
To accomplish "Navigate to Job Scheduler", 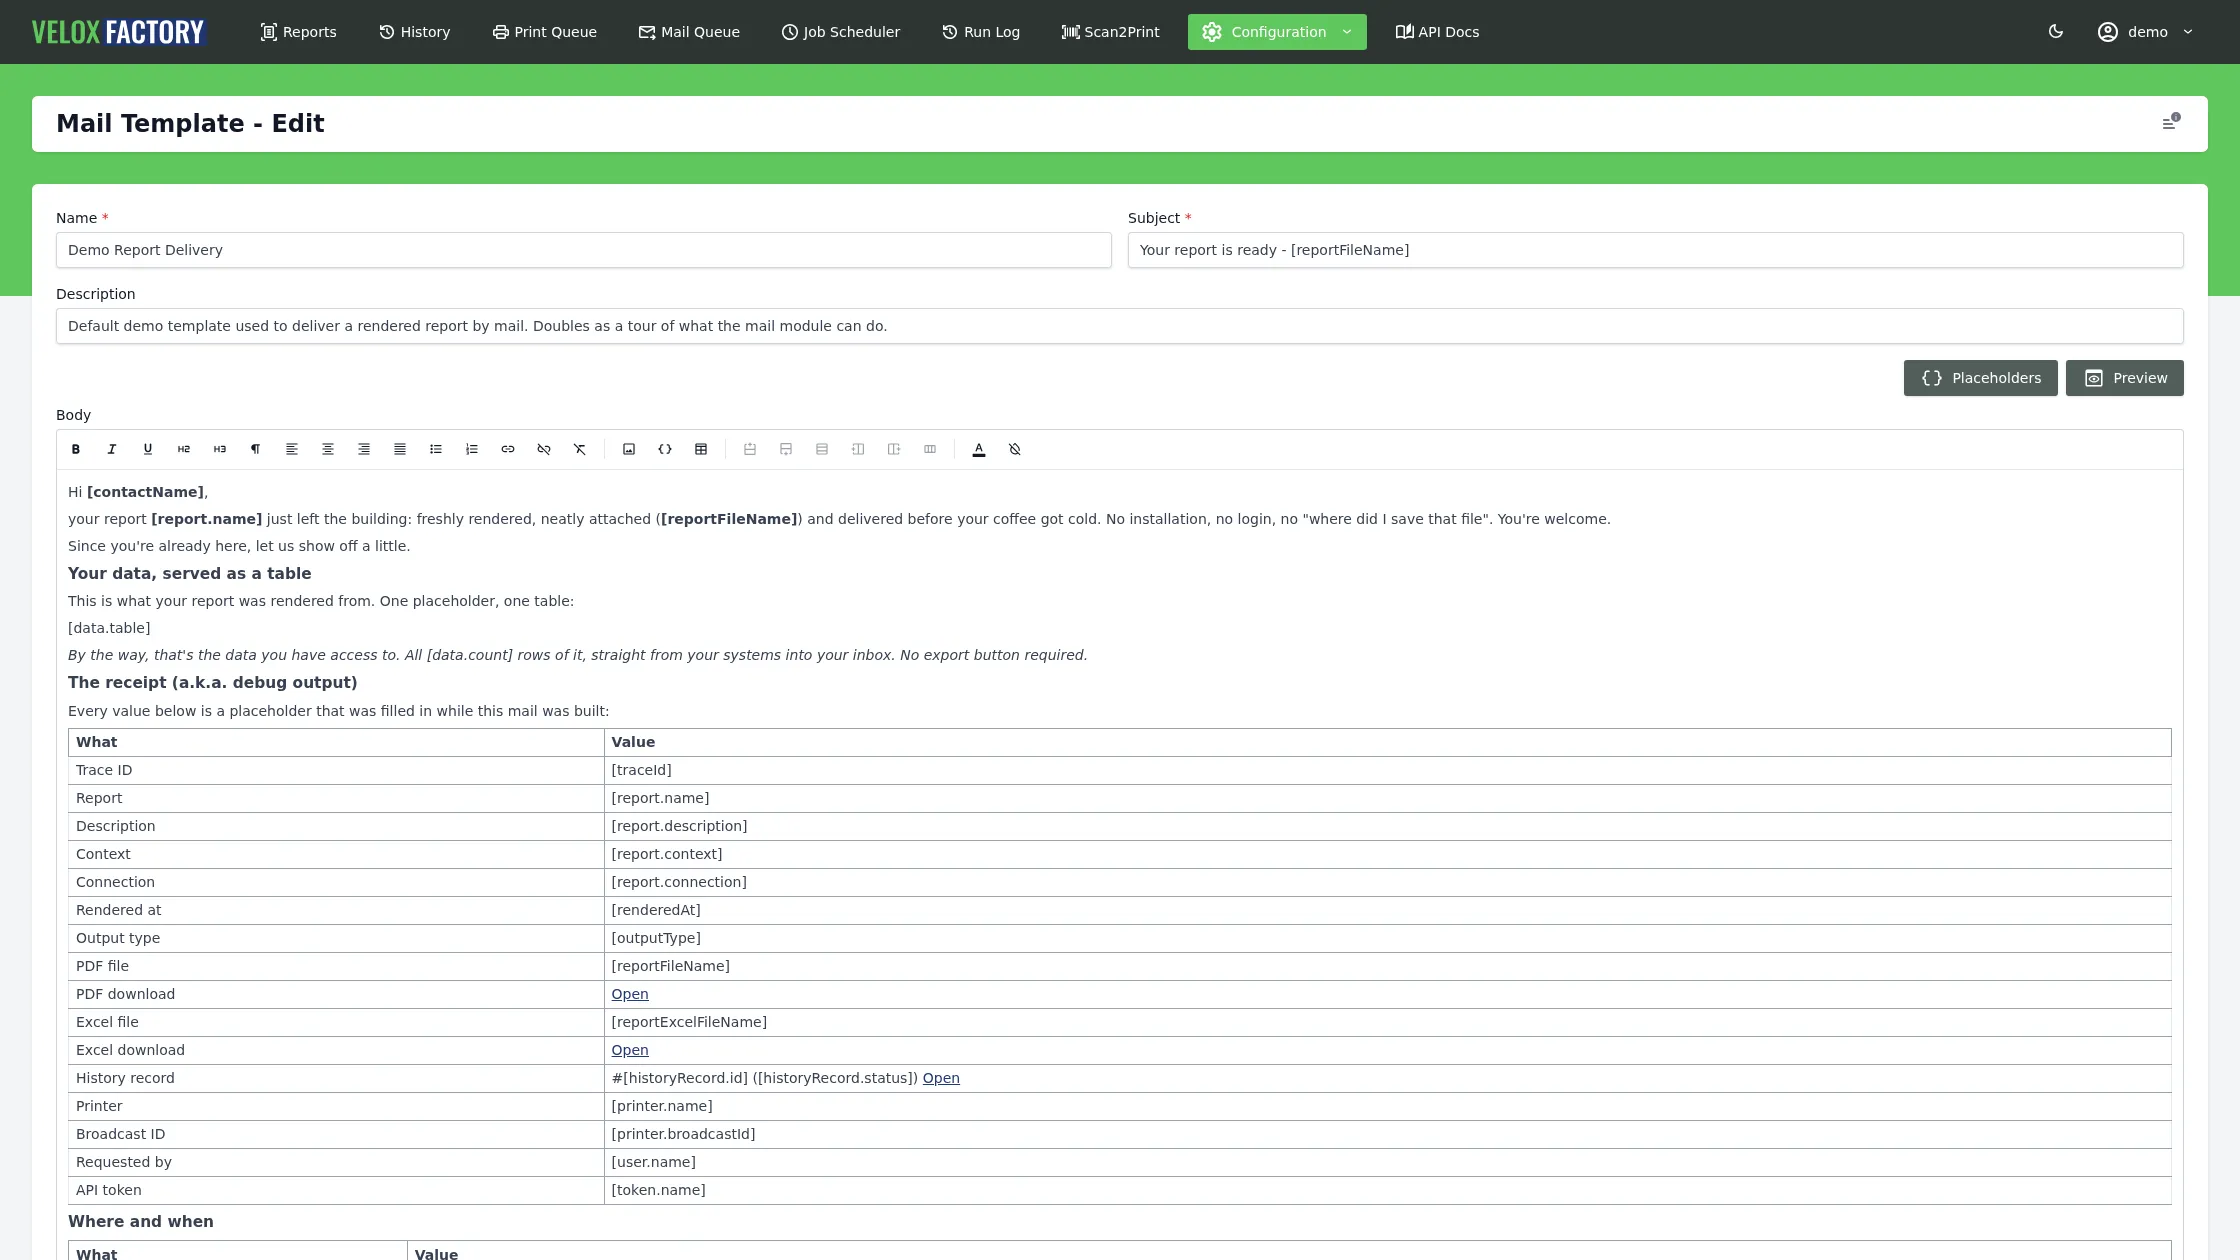I will [840, 32].
